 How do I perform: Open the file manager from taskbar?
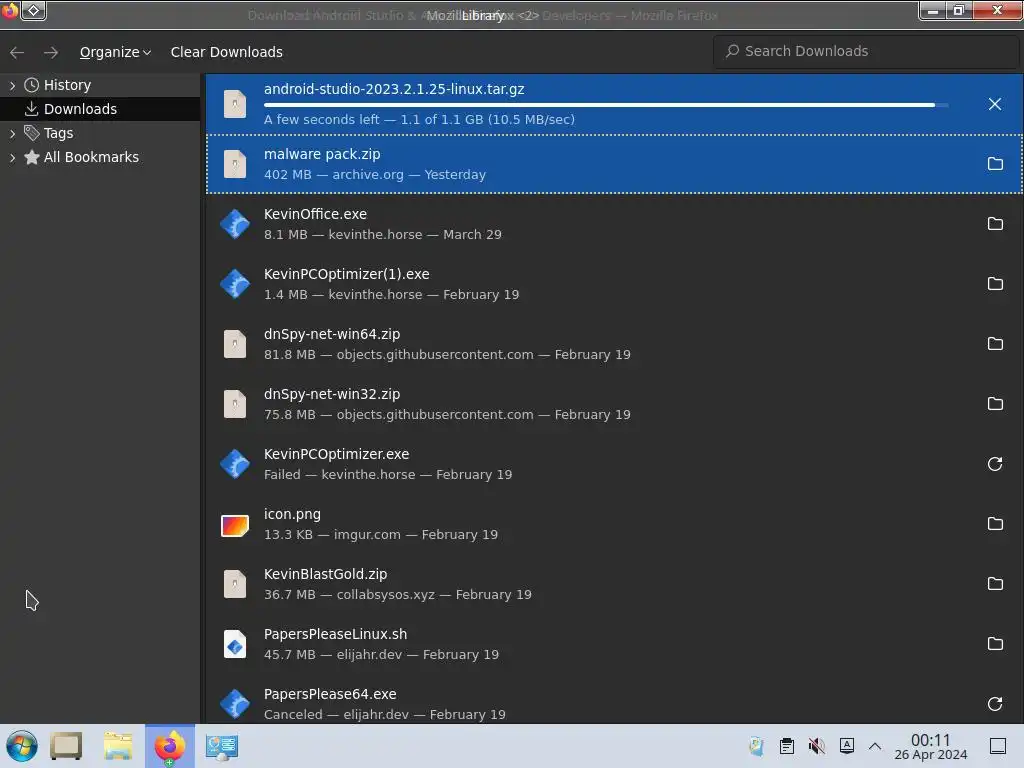[118, 746]
